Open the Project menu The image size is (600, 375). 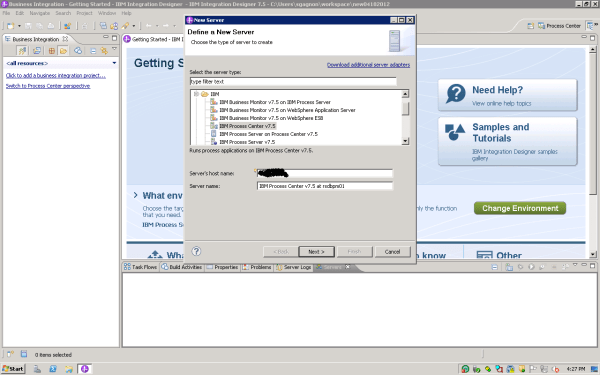84,13
